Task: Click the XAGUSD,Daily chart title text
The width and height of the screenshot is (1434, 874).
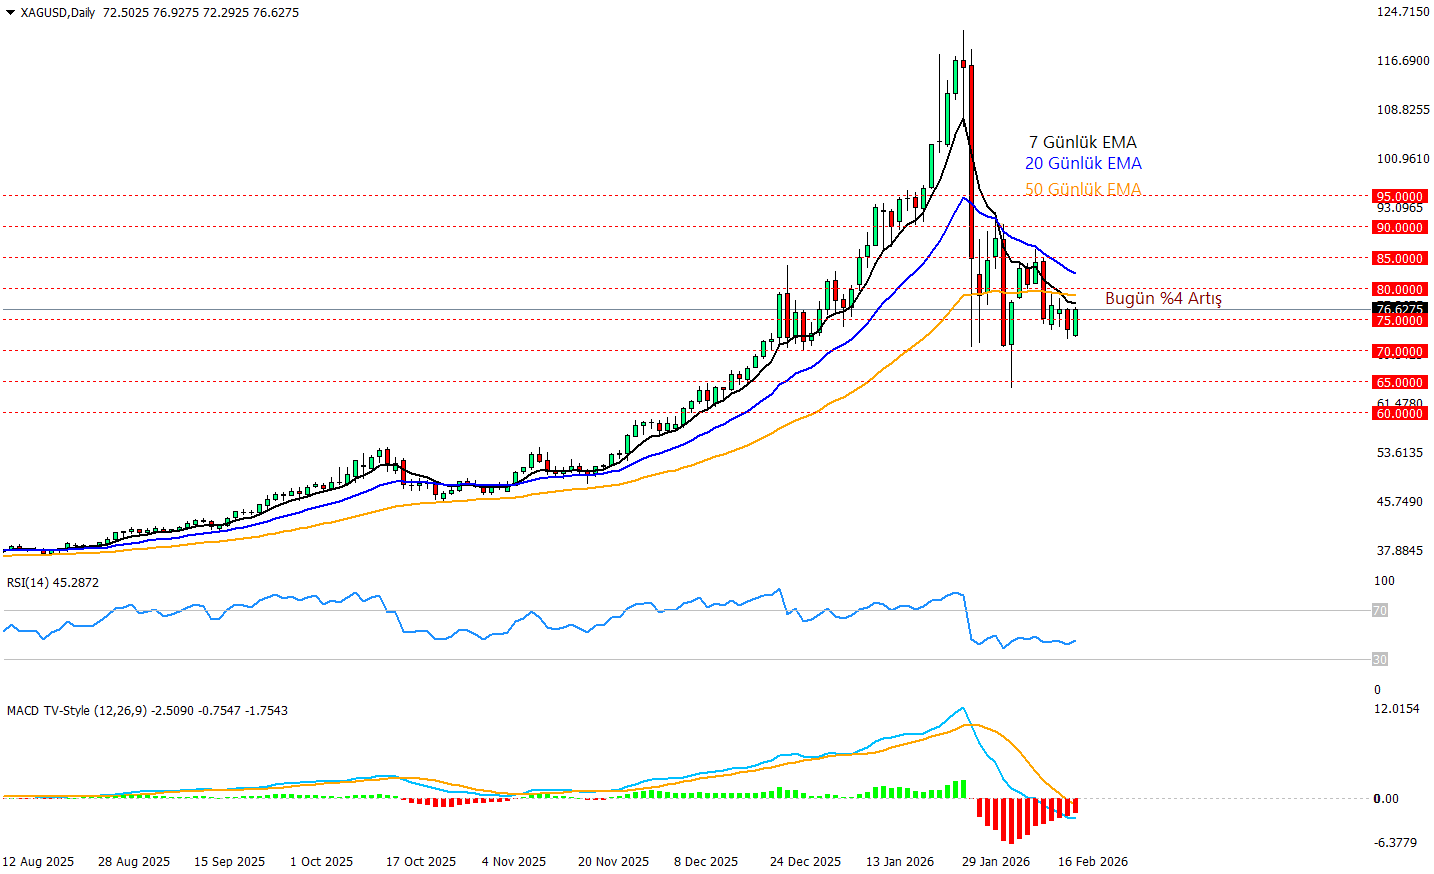Action: pyautogui.click(x=58, y=13)
